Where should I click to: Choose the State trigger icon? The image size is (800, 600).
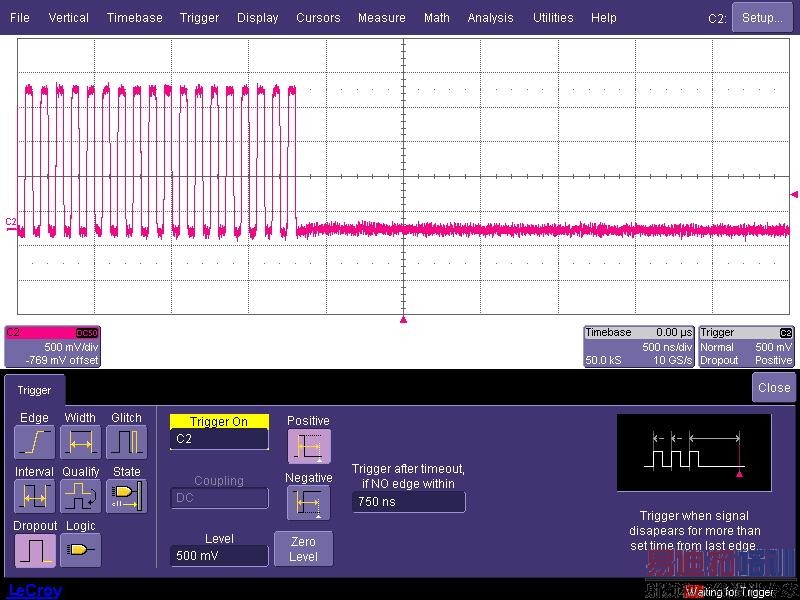coord(126,496)
